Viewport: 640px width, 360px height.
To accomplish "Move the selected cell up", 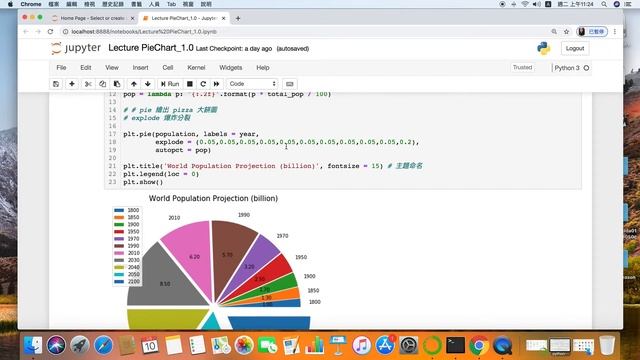I will click(133, 84).
